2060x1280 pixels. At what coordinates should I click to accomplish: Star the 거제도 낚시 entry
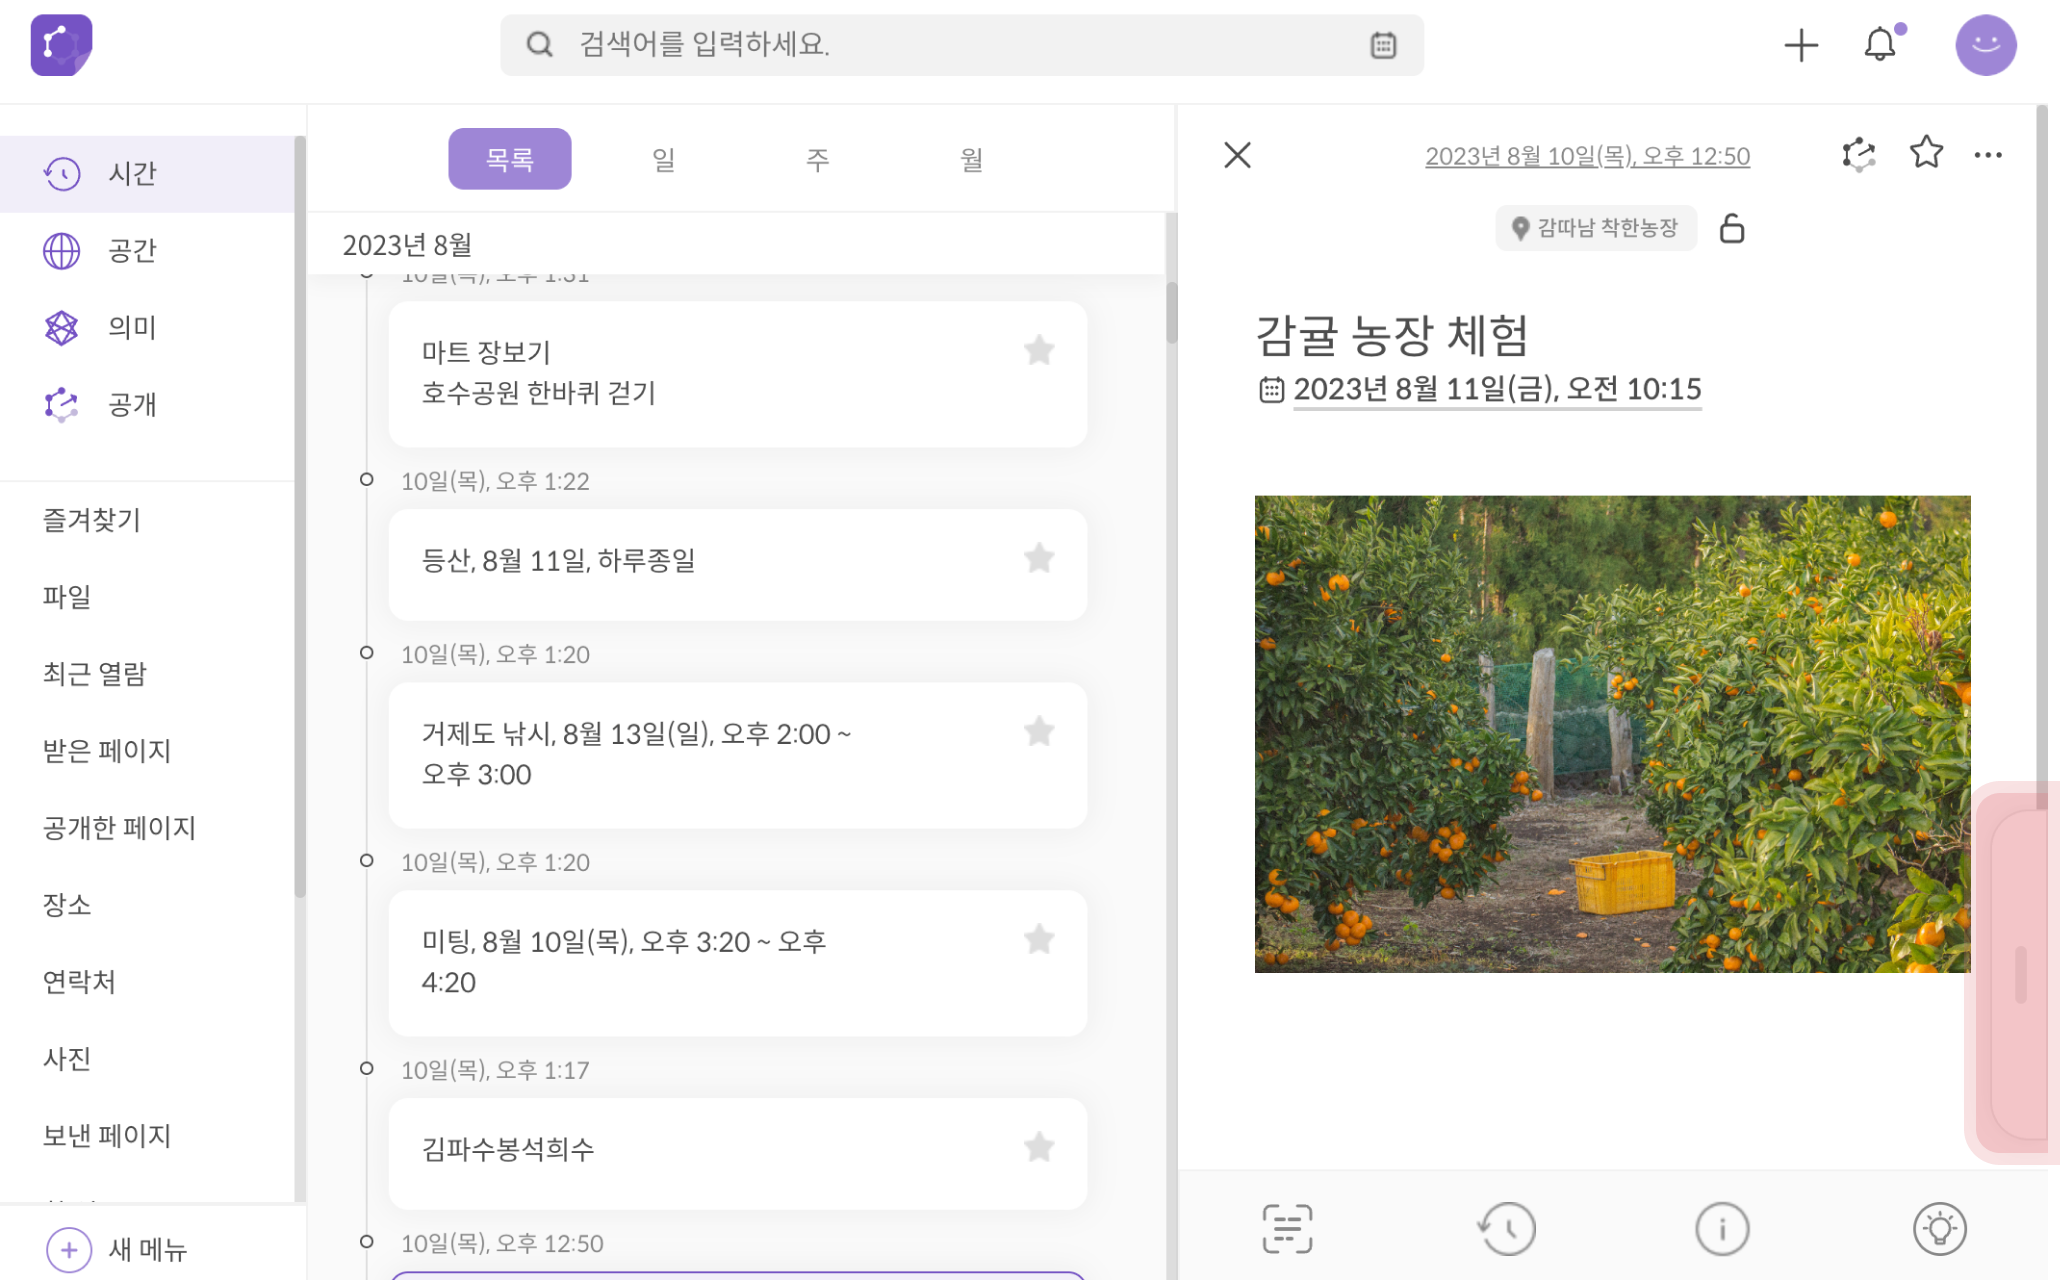click(1039, 732)
